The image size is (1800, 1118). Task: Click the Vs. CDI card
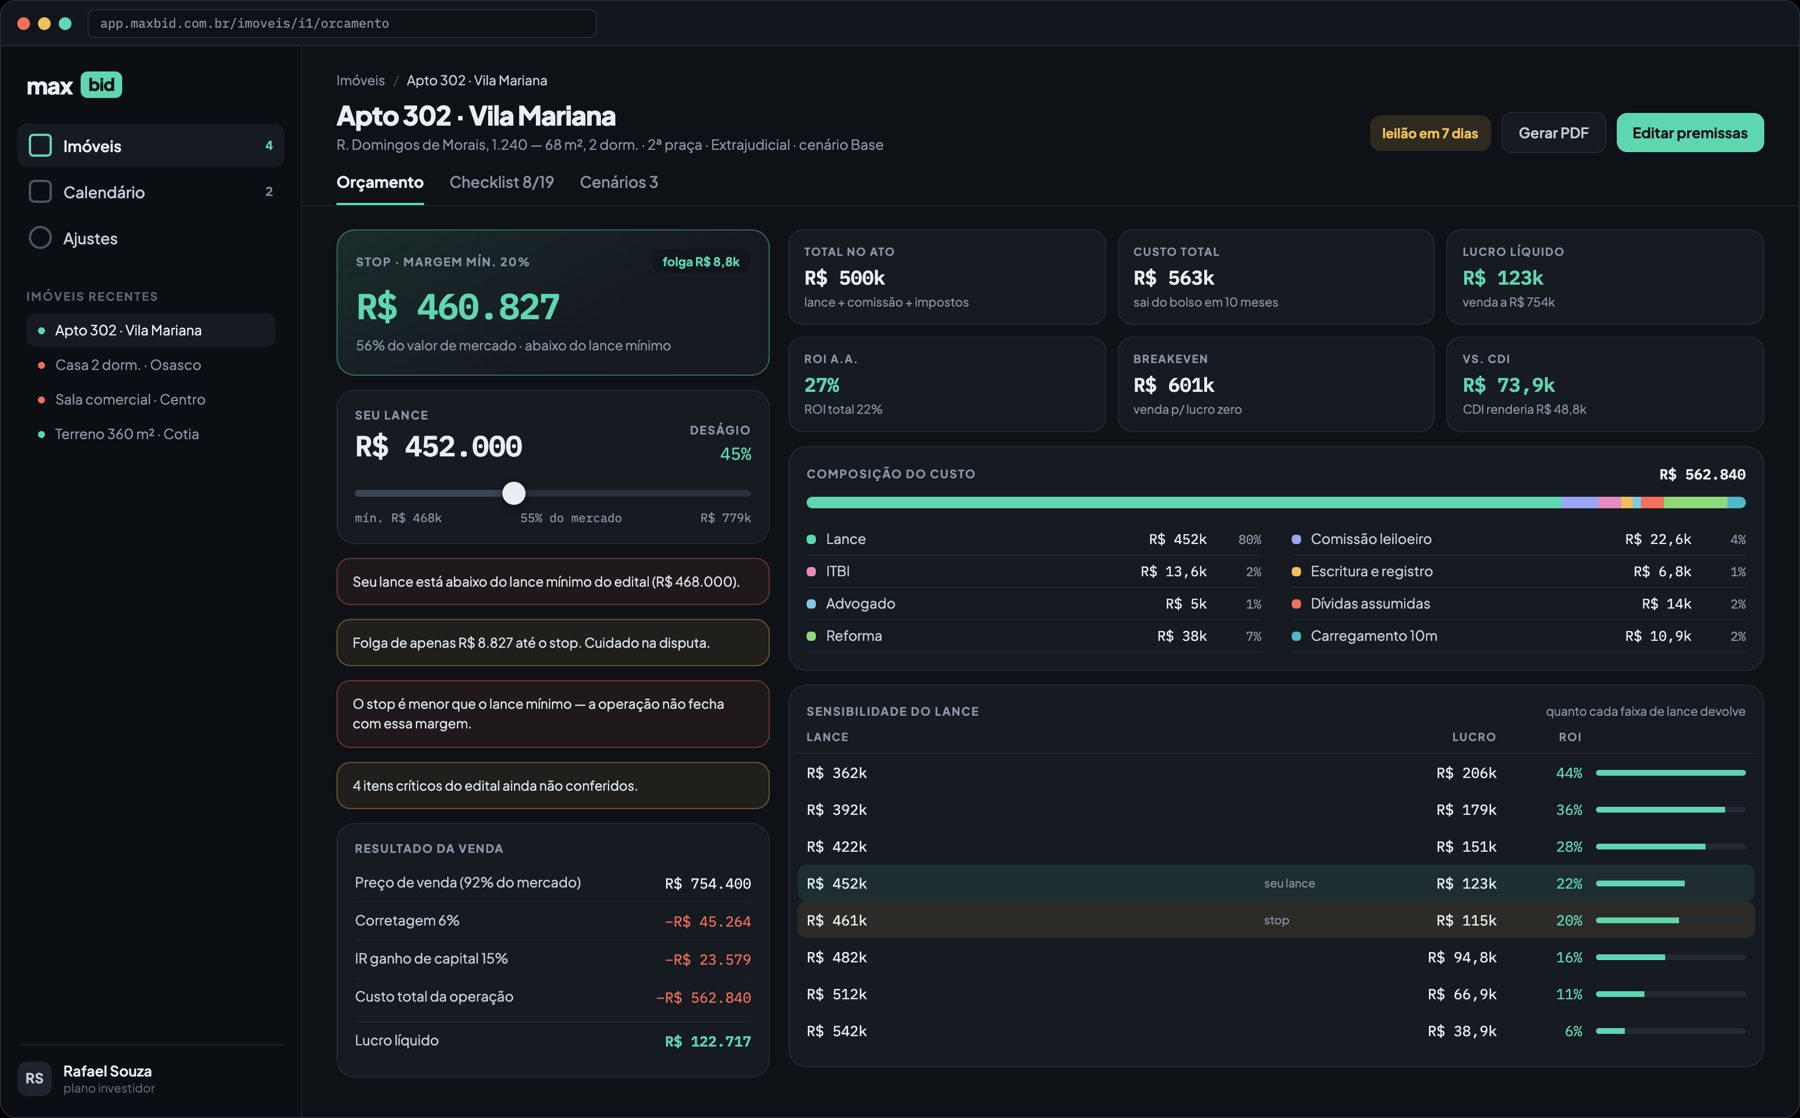(1605, 384)
